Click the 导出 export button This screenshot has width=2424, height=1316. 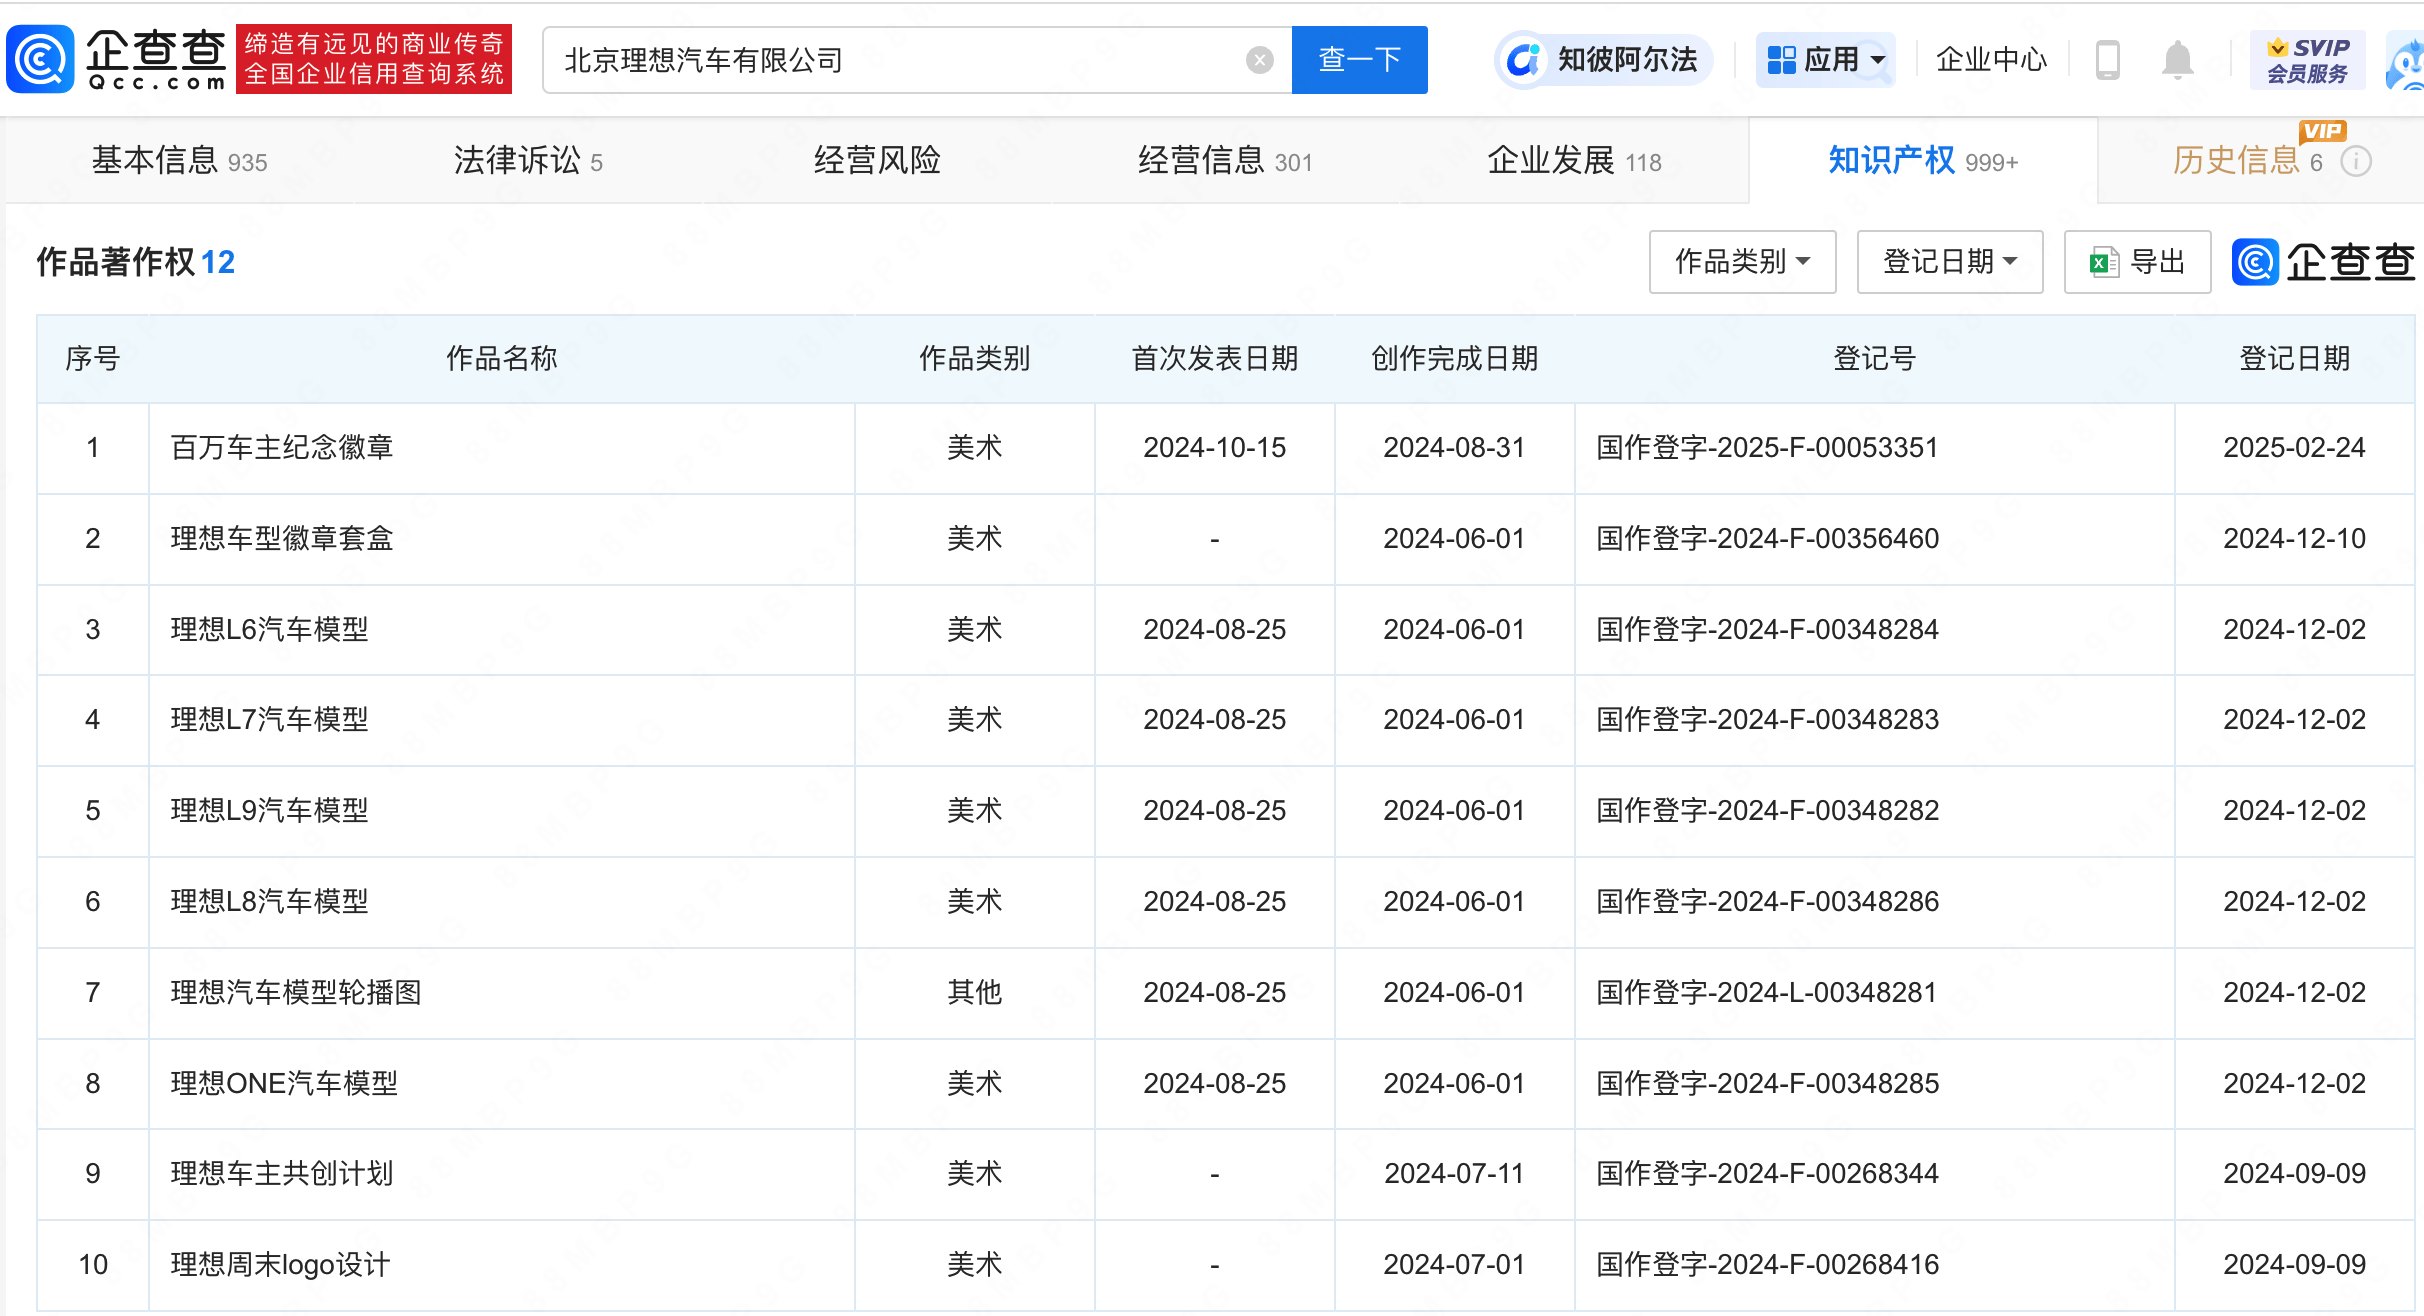[2137, 262]
